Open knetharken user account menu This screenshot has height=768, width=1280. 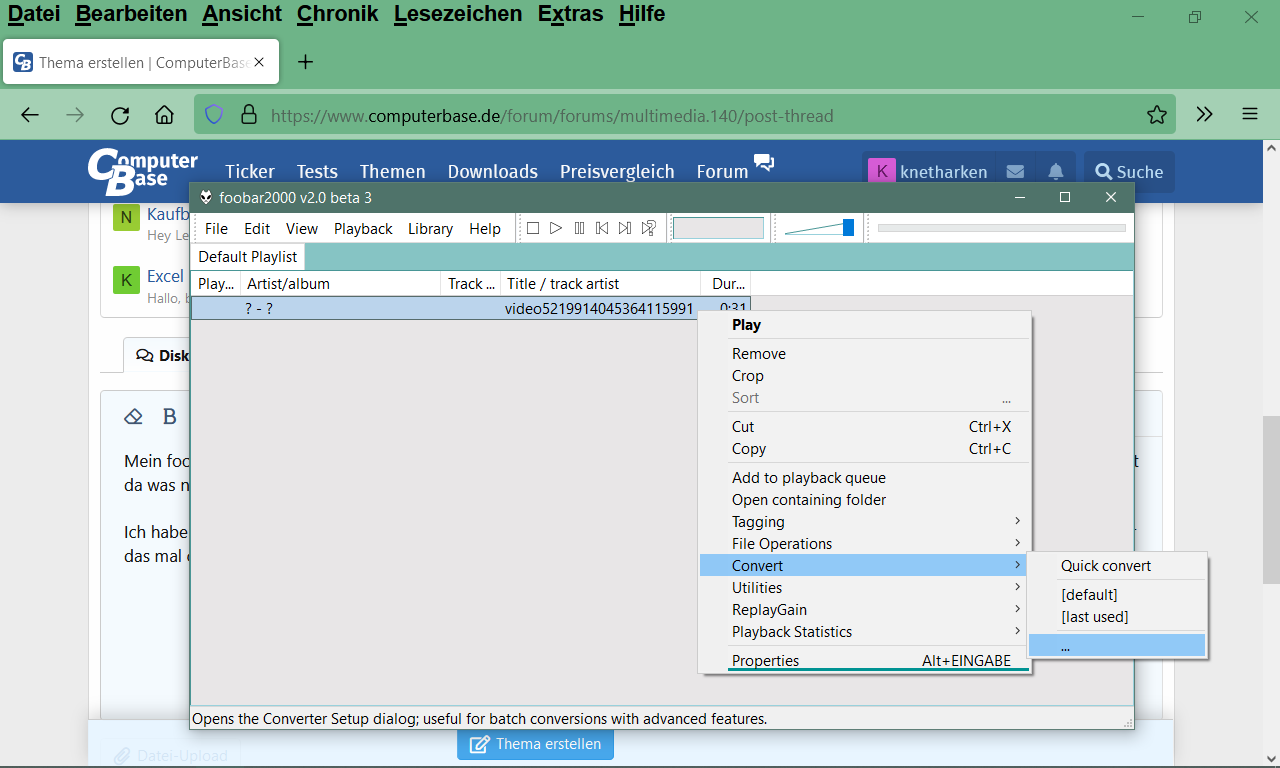(x=928, y=172)
